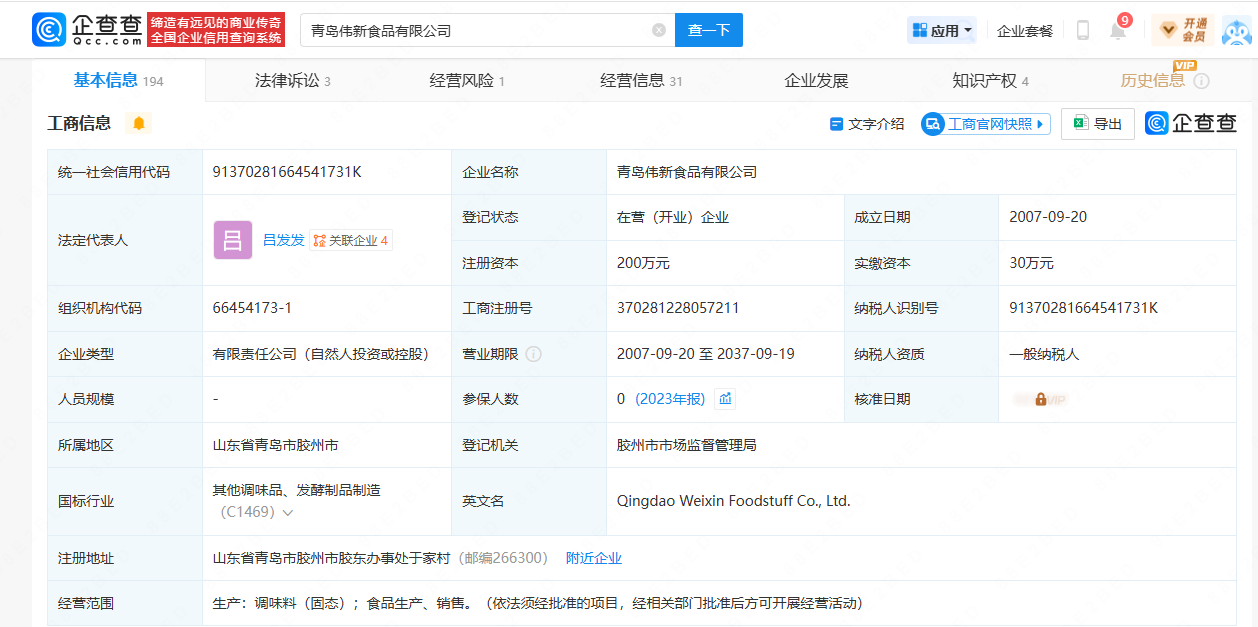Open the notification bell in the header

pos(1119,28)
